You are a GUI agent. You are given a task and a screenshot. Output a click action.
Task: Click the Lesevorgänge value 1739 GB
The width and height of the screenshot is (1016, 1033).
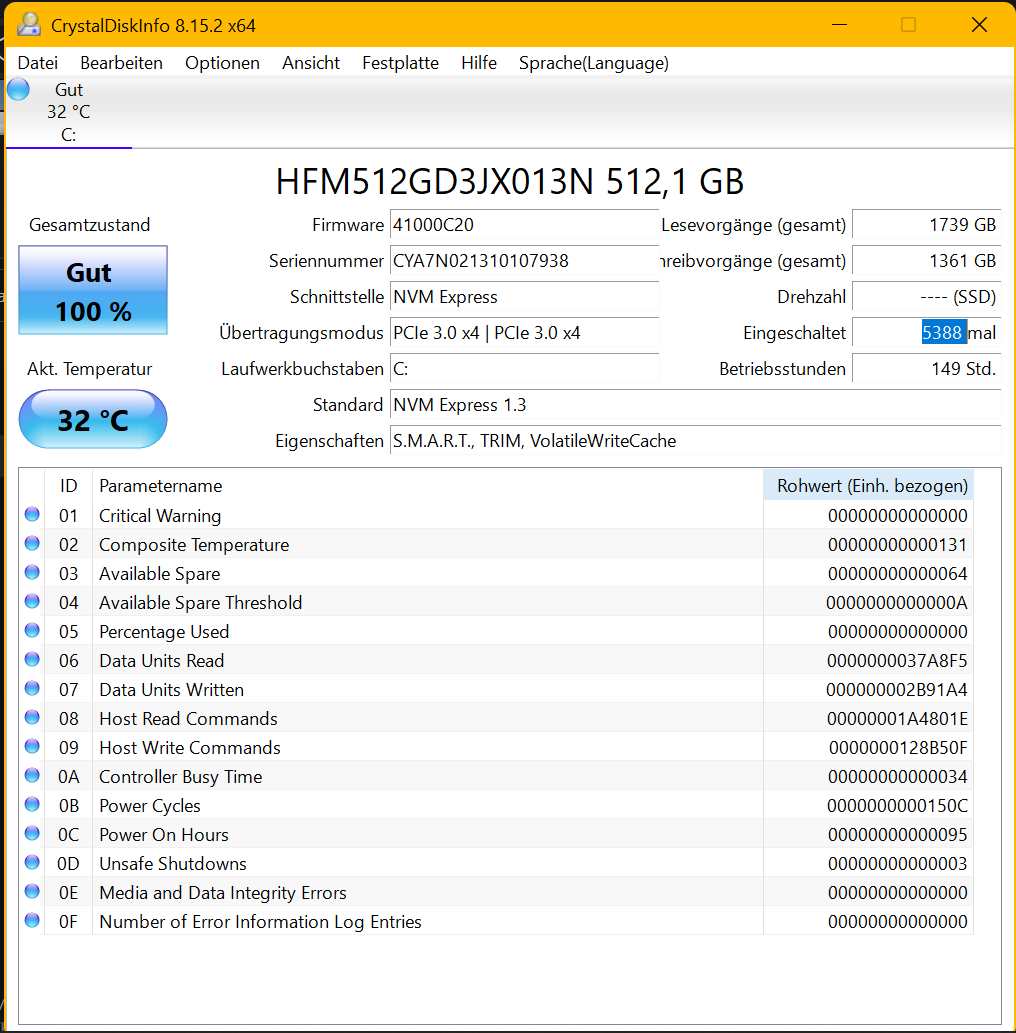coord(926,225)
